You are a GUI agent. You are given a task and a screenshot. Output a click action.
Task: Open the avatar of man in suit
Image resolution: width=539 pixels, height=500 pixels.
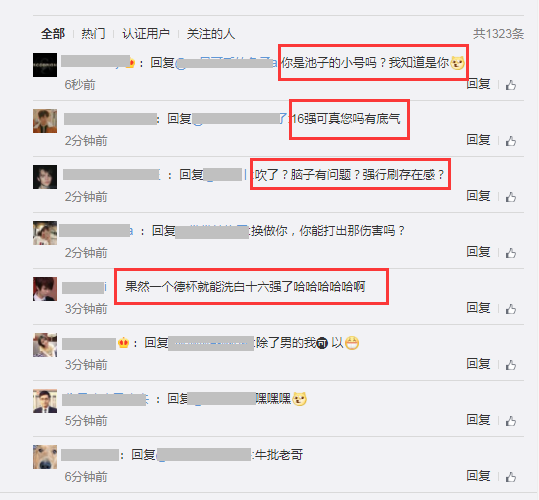[x=45, y=401]
